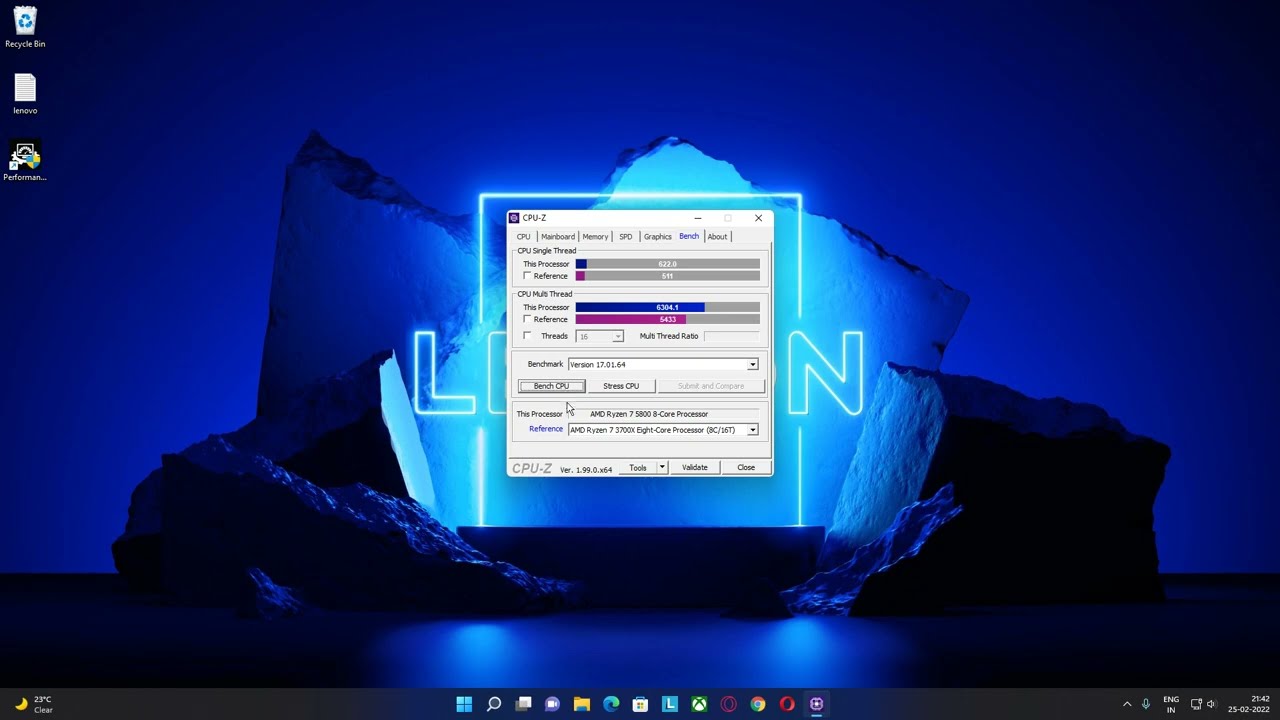Open the Recycle Bin desktop icon
1280x720 pixels.
(25, 27)
